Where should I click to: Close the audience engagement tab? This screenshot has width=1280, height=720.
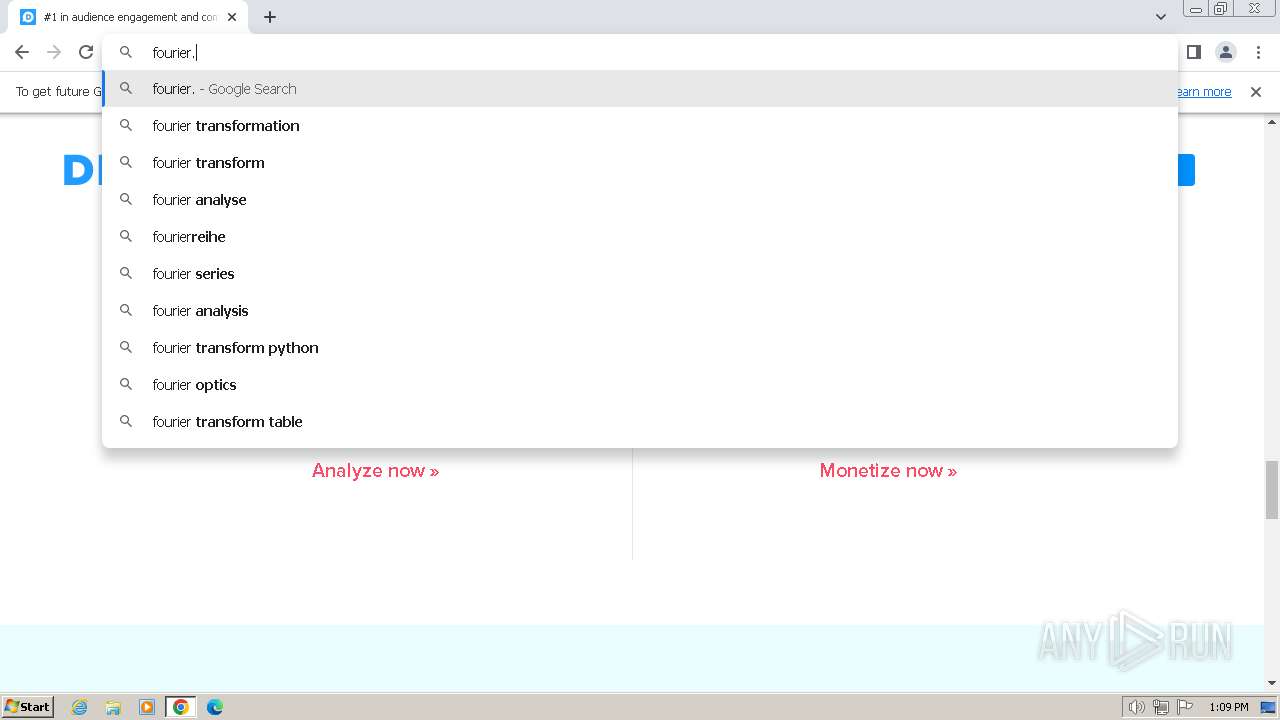coord(232,17)
